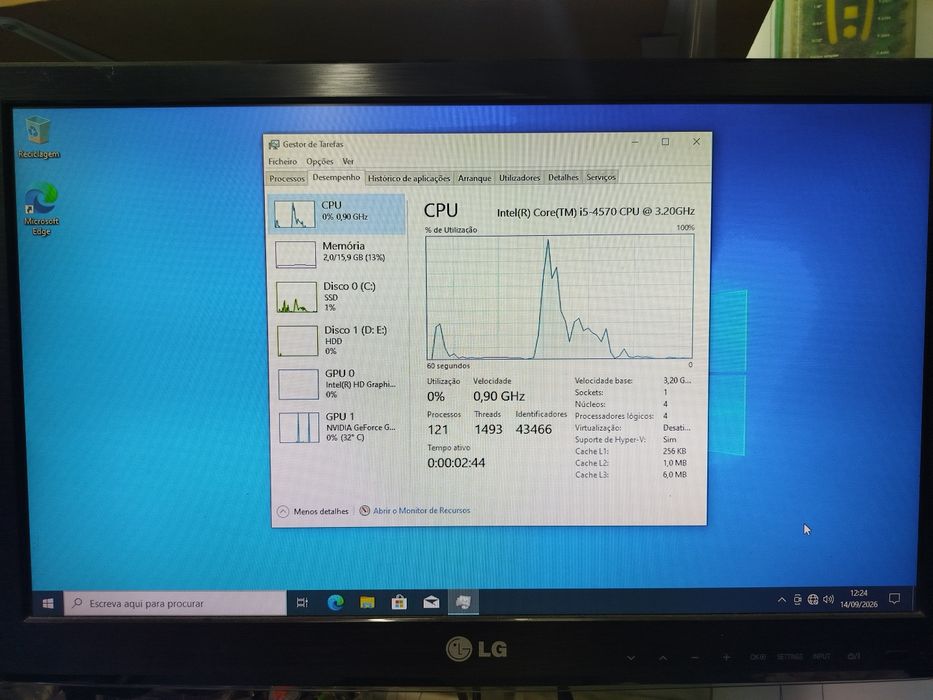Click the processor name Intel Core i5-4570

[596, 211]
